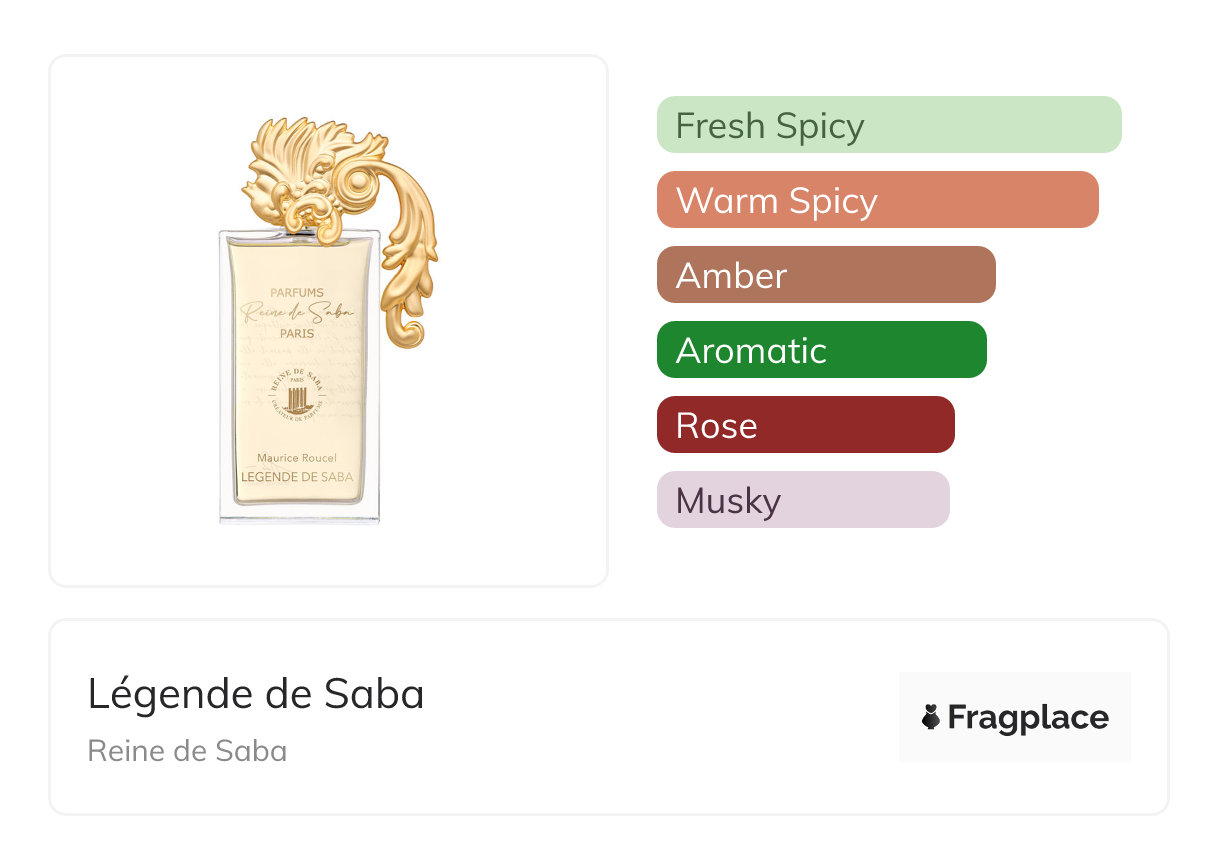The height and width of the screenshot is (864, 1218).
Task: Click the script Reine de Saba signature
Action: (x=297, y=313)
